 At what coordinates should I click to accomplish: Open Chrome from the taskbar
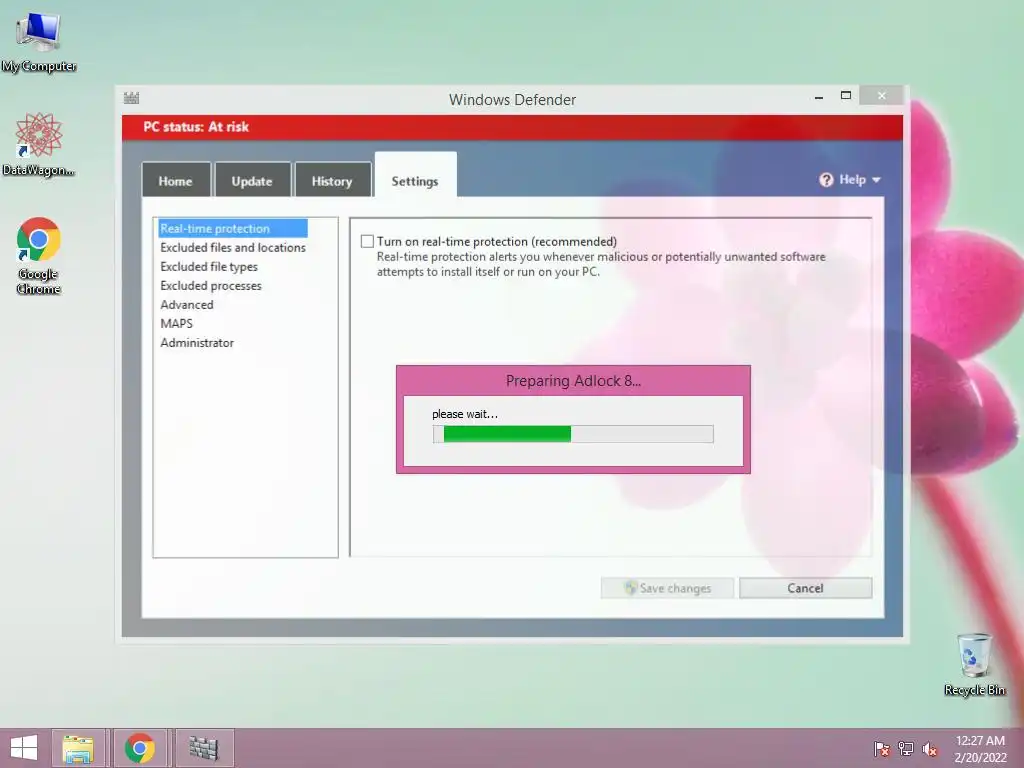click(140, 748)
